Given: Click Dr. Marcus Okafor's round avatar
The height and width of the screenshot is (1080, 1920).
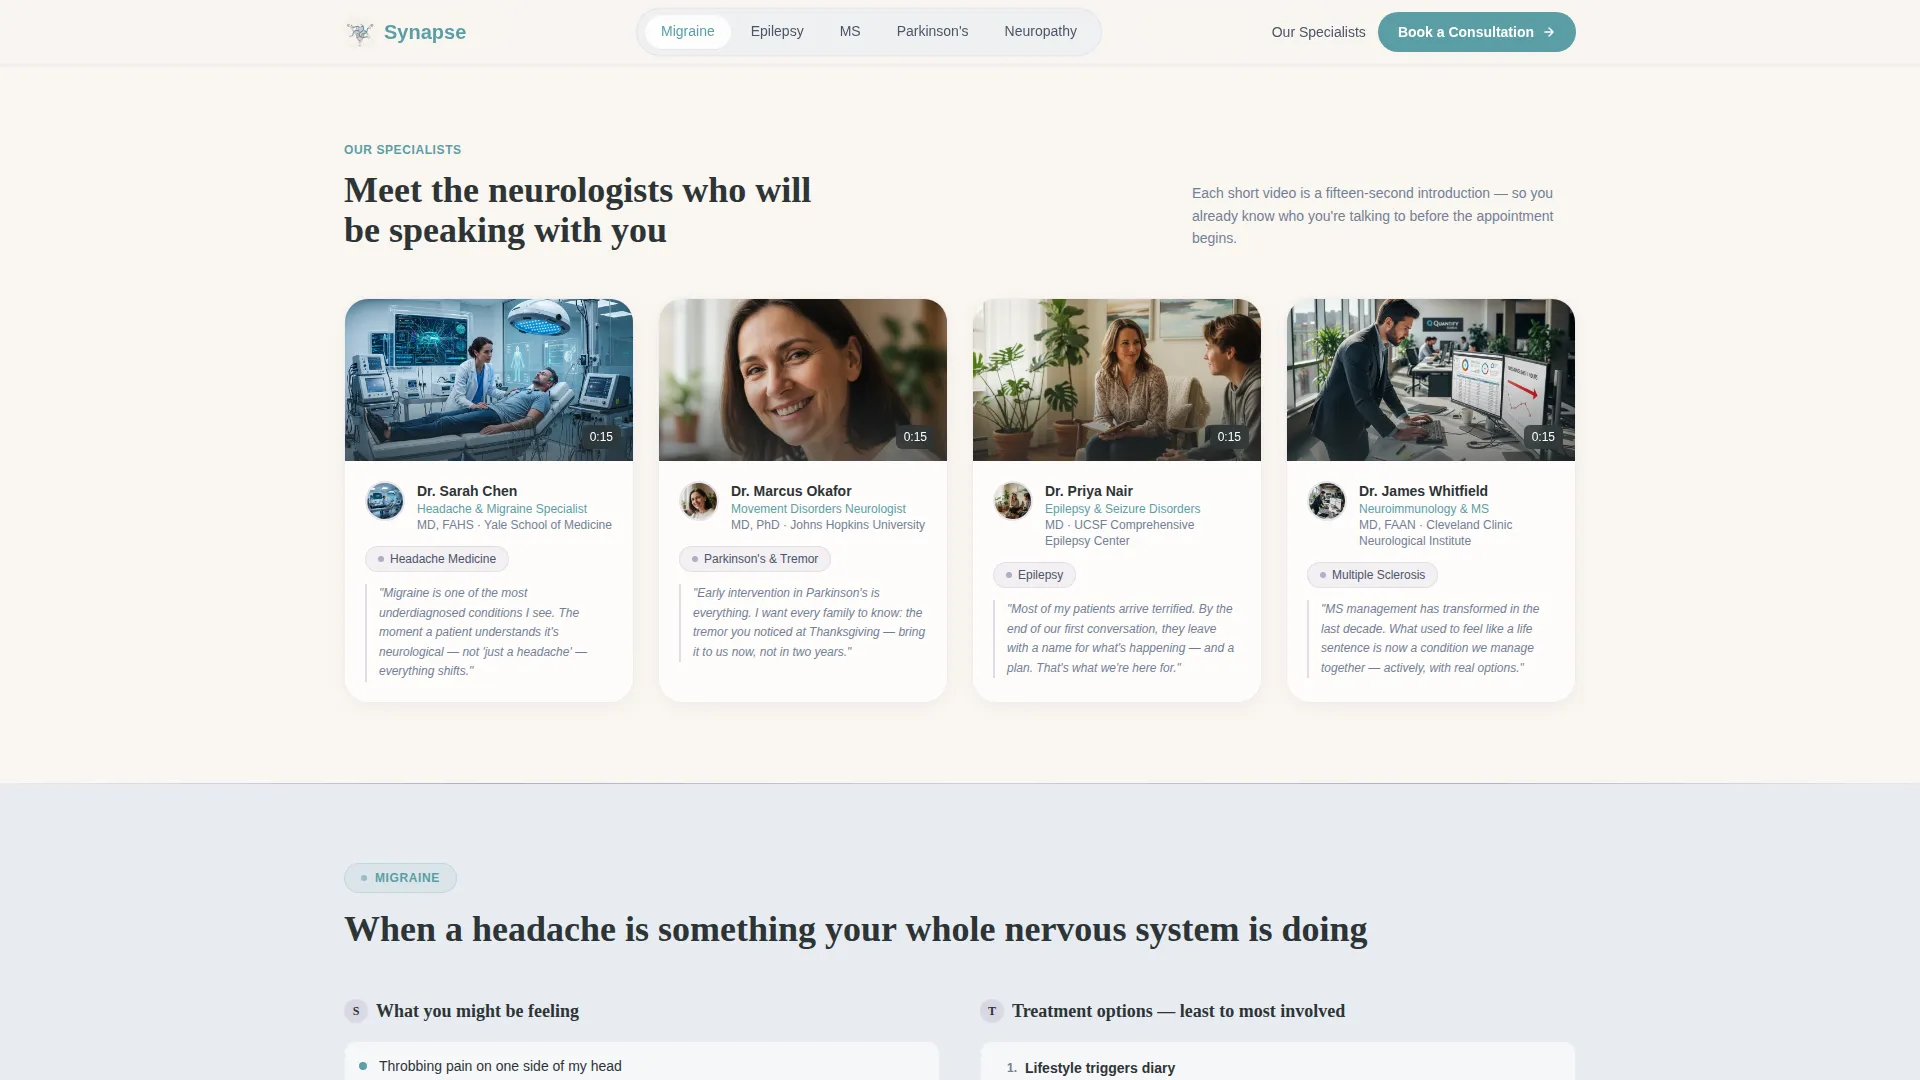Looking at the screenshot, I should [x=699, y=501].
